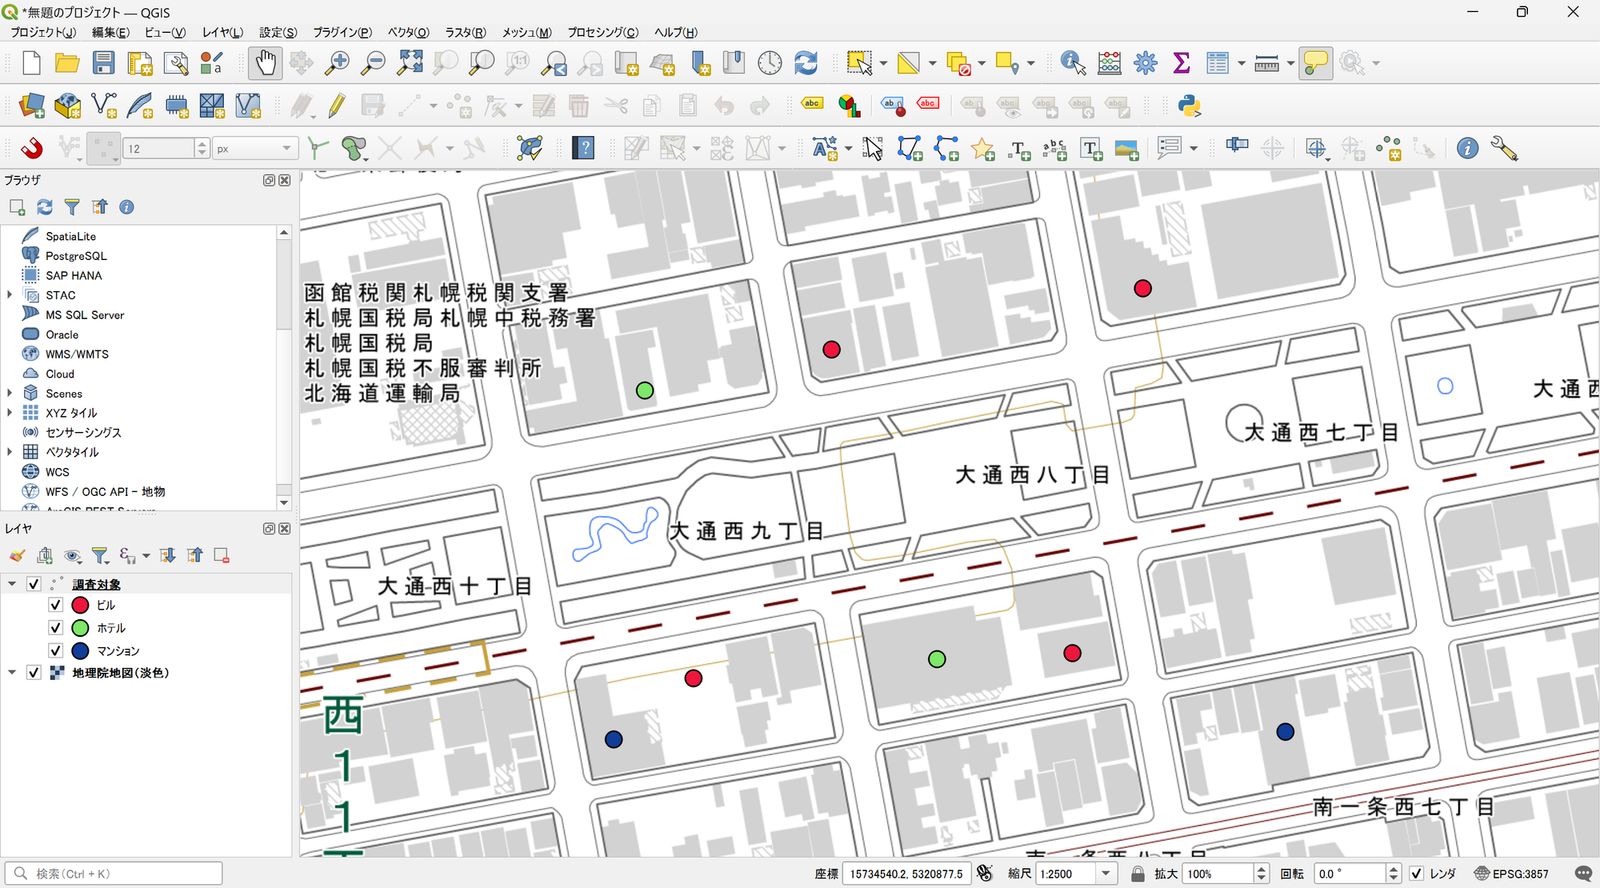Open the field calculator gear icon
The image size is (1600, 888).
(1145, 64)
